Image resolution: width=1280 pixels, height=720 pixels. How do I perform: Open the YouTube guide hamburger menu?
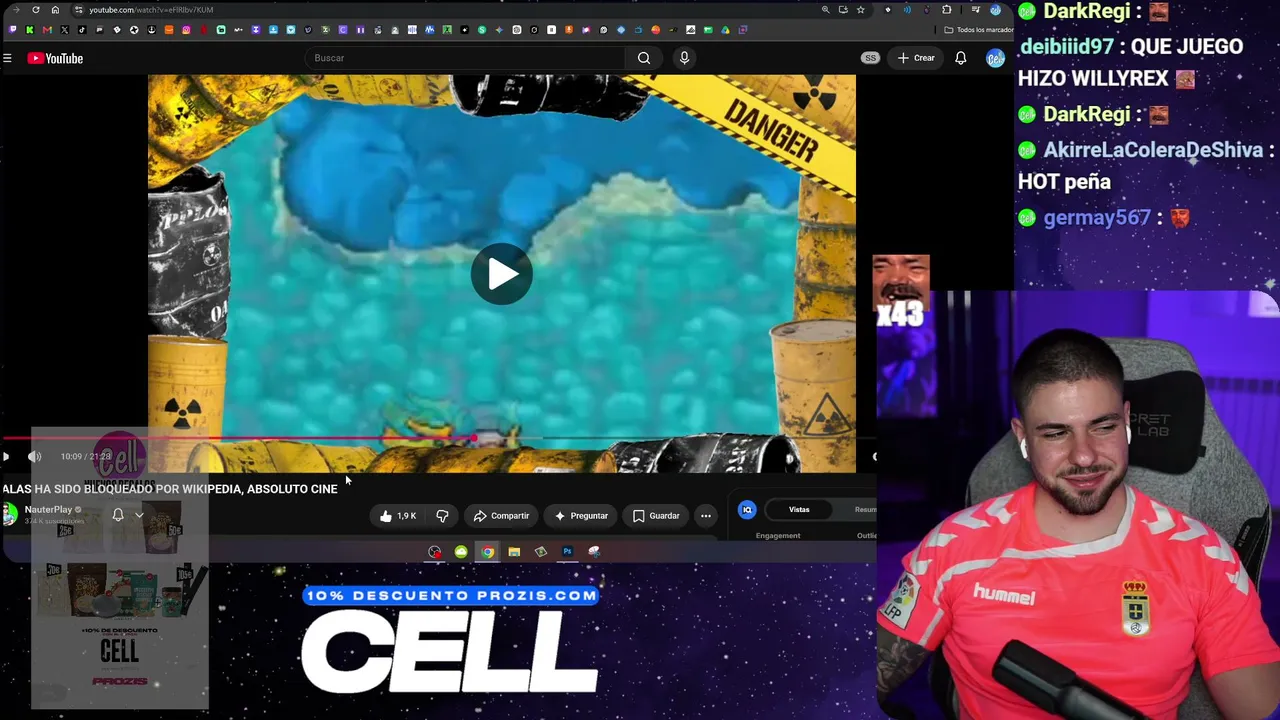[x=7, y=58]
